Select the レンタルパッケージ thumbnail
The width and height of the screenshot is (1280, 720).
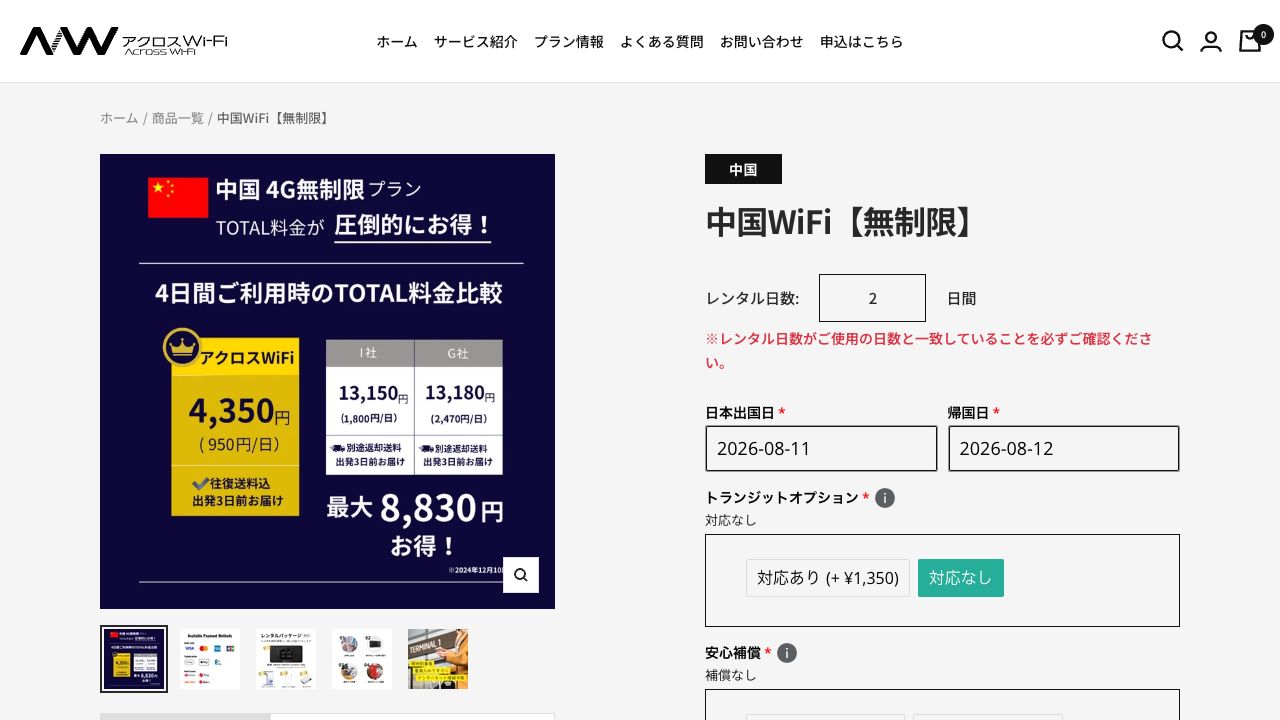(286, 659)
